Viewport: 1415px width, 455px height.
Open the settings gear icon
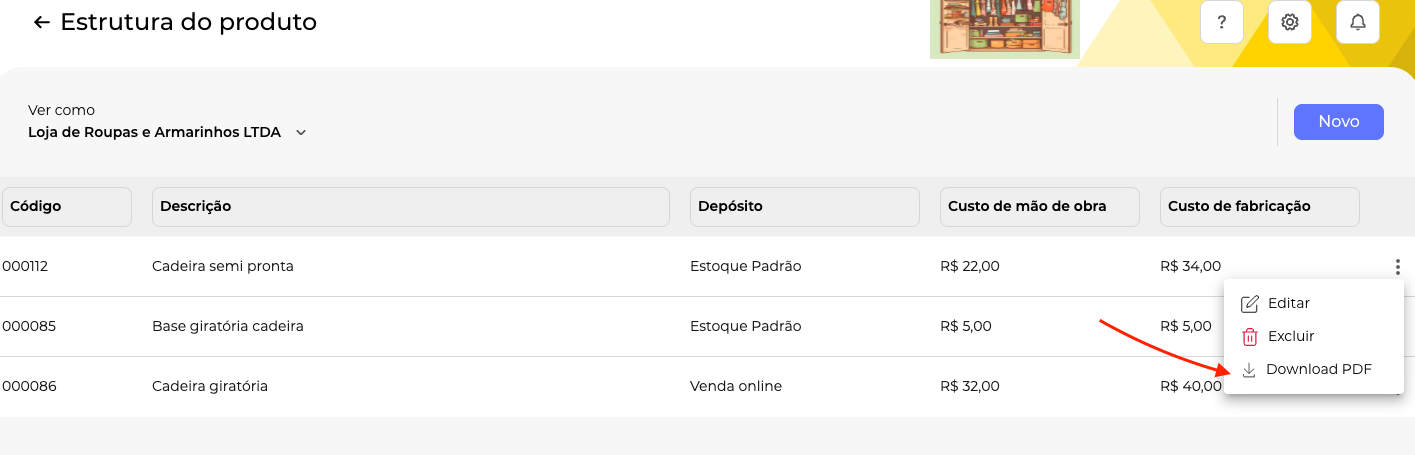[1289, 22]
